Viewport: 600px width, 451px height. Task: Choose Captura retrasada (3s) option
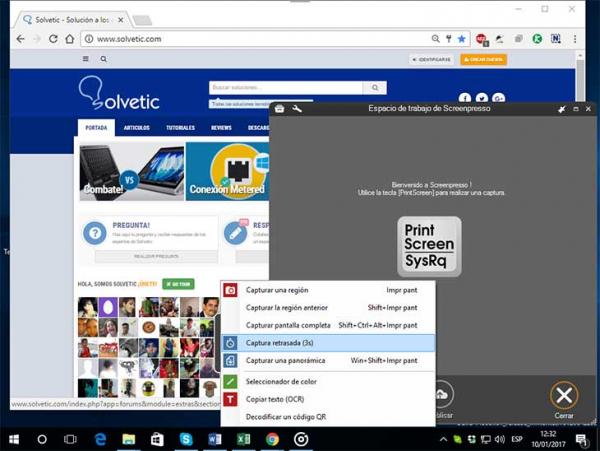pyautogui.click(x=328, y=343)
